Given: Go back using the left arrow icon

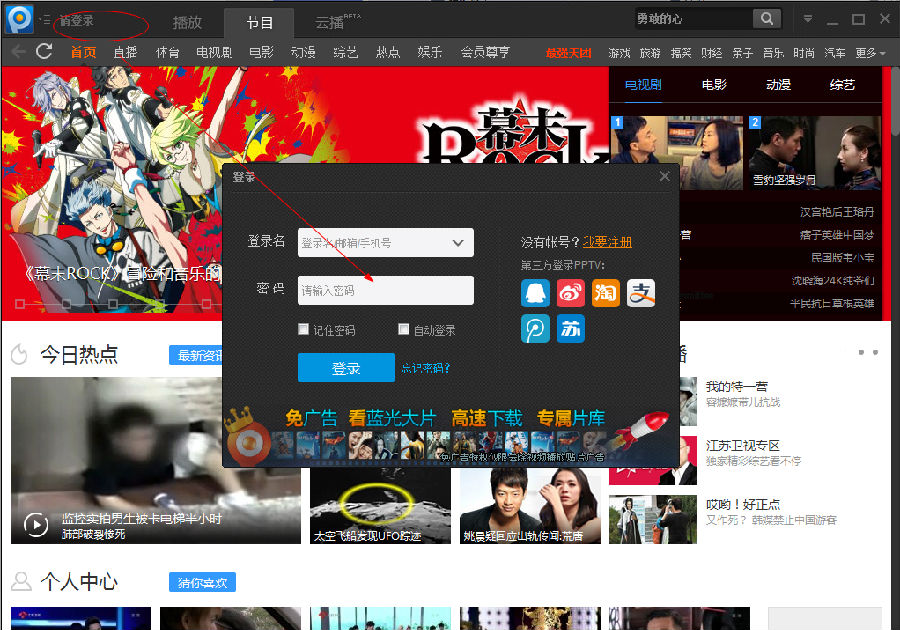Looking at the screenshot, I should coord(17,52).
